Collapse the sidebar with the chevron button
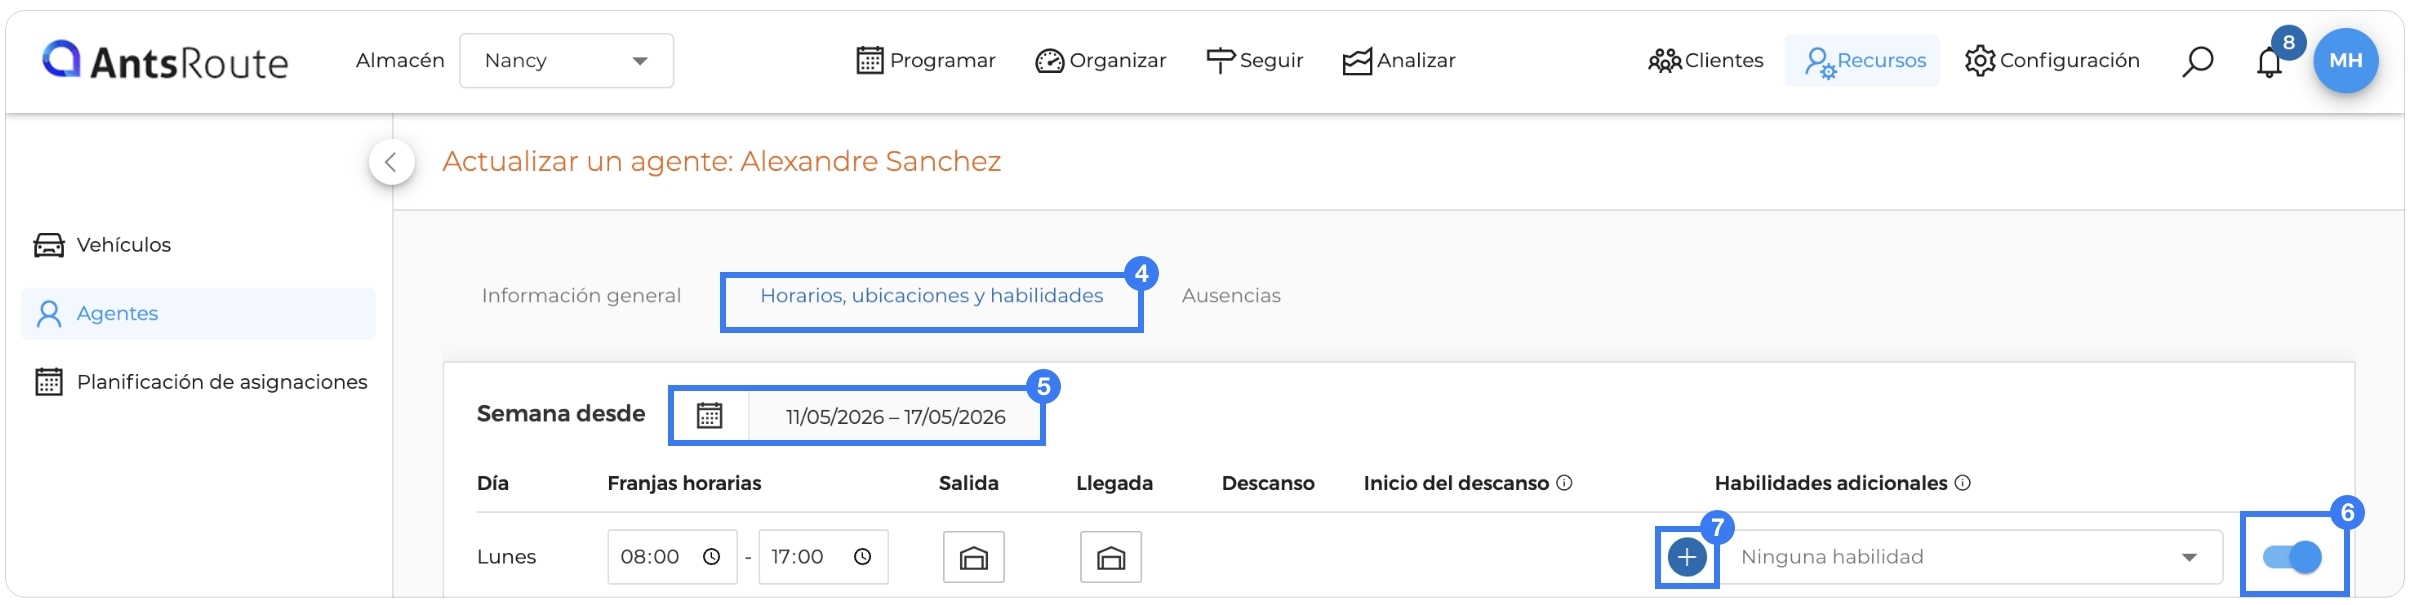 tap(391, 162)
